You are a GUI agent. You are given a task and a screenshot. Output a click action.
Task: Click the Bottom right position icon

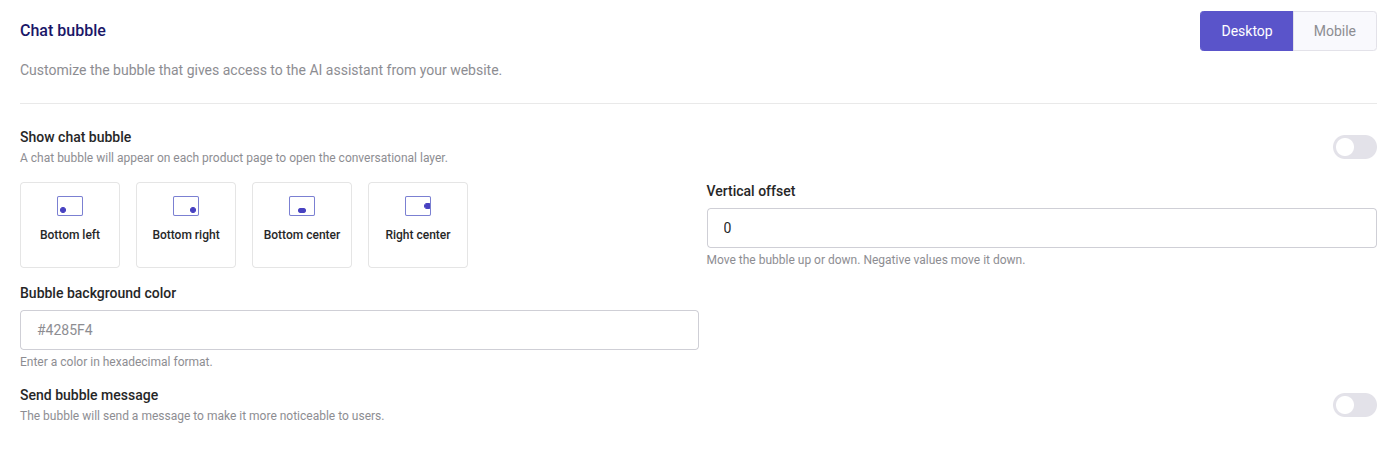186,206
